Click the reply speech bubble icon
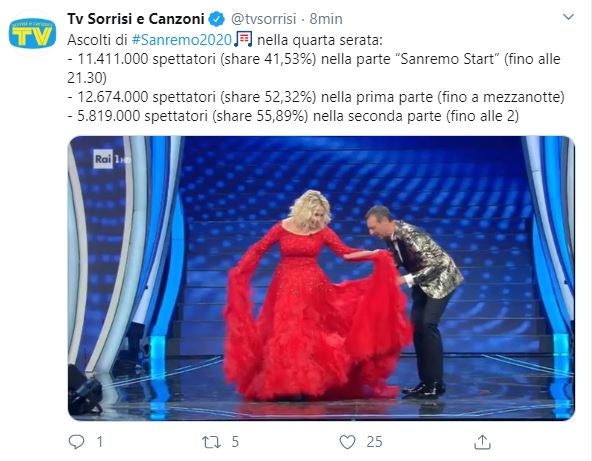The height and width of the screenshot is (461, 592). click(x=76, y=441)
